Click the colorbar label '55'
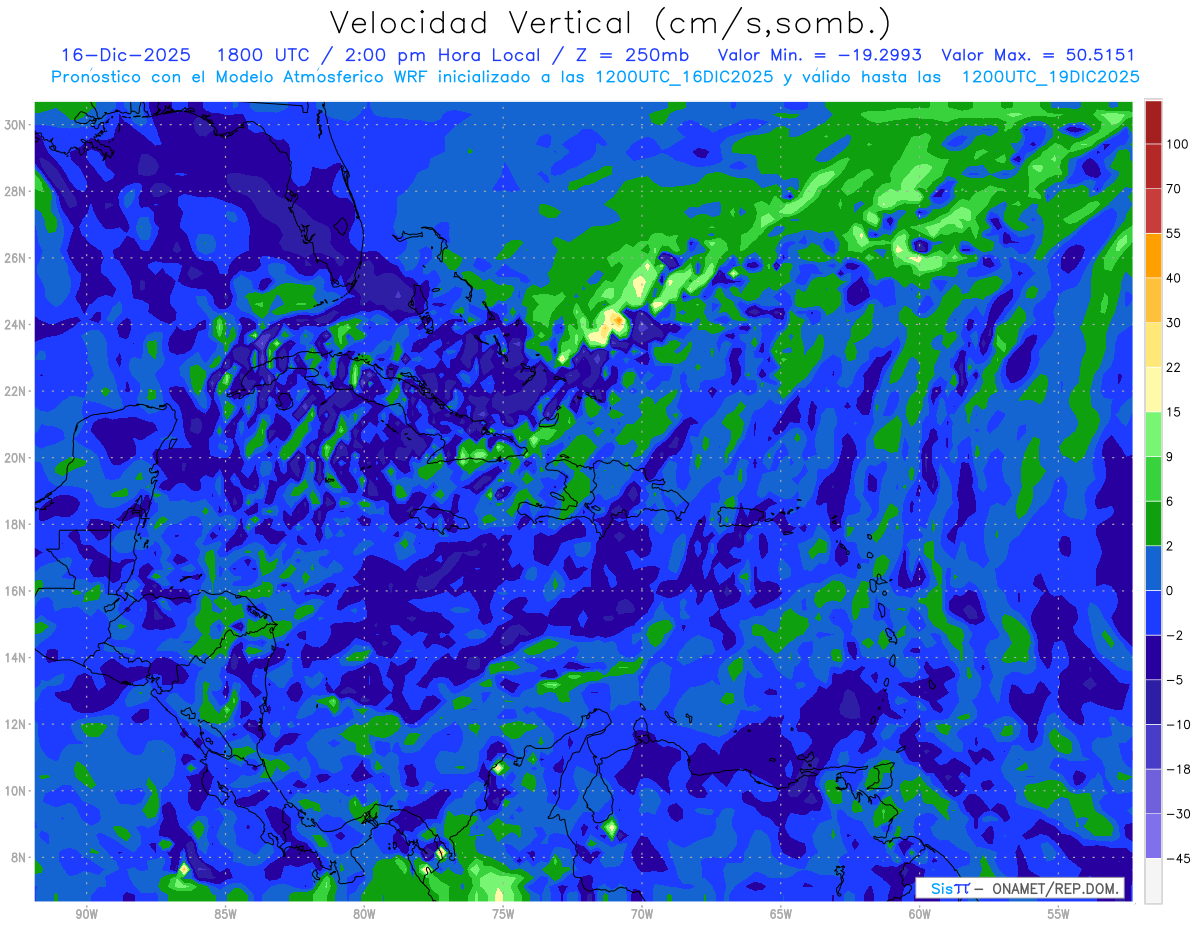Screen dimensions: 1200x927 [x=1174, y=233]
